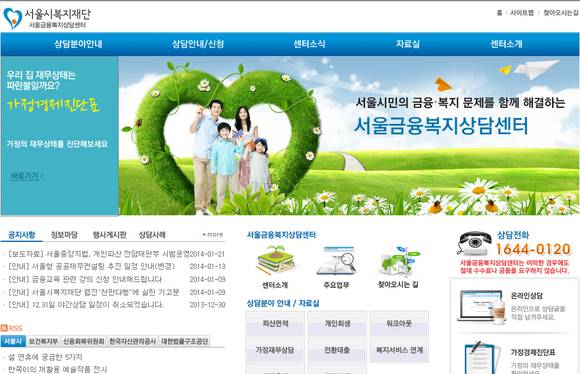
Task: Open the 개인회생 category button
Action: coord(337,324)
